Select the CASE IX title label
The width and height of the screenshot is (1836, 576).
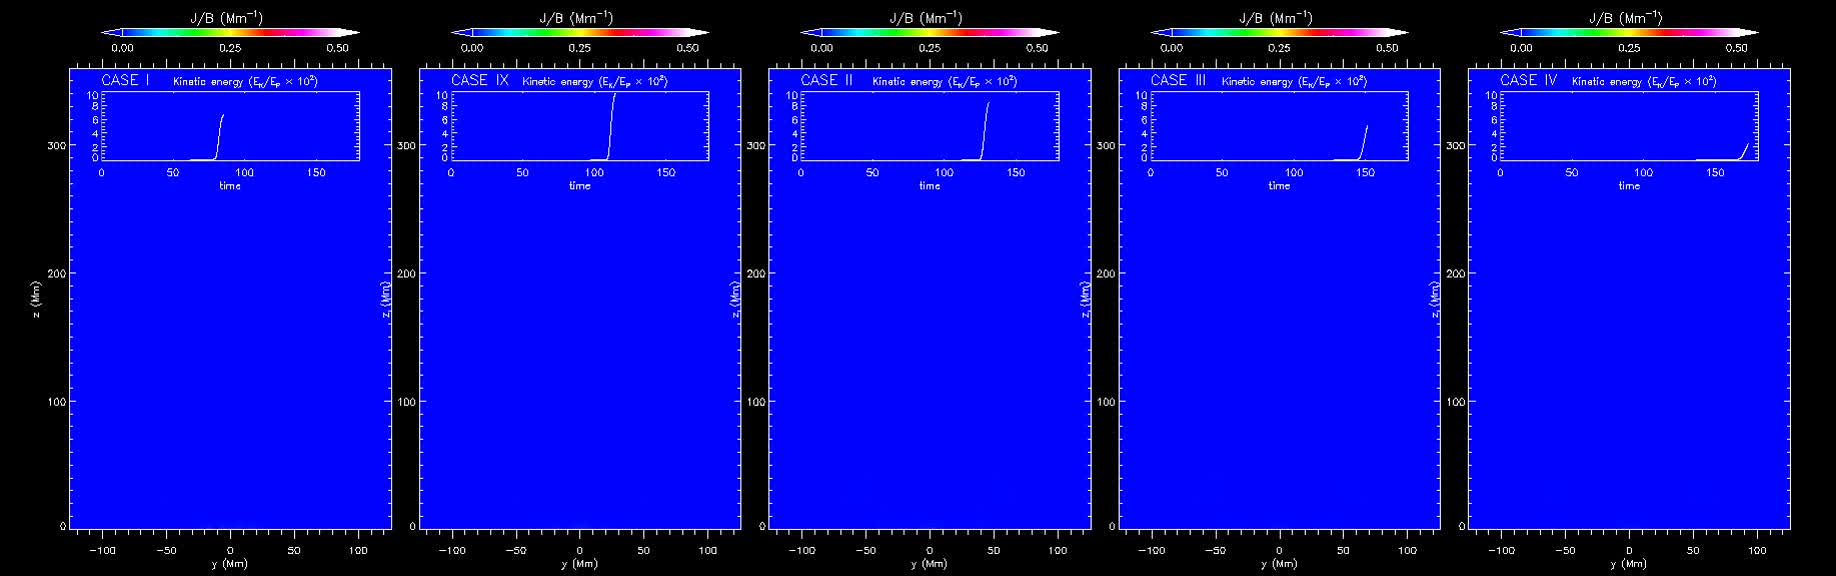tap(480, 80)
